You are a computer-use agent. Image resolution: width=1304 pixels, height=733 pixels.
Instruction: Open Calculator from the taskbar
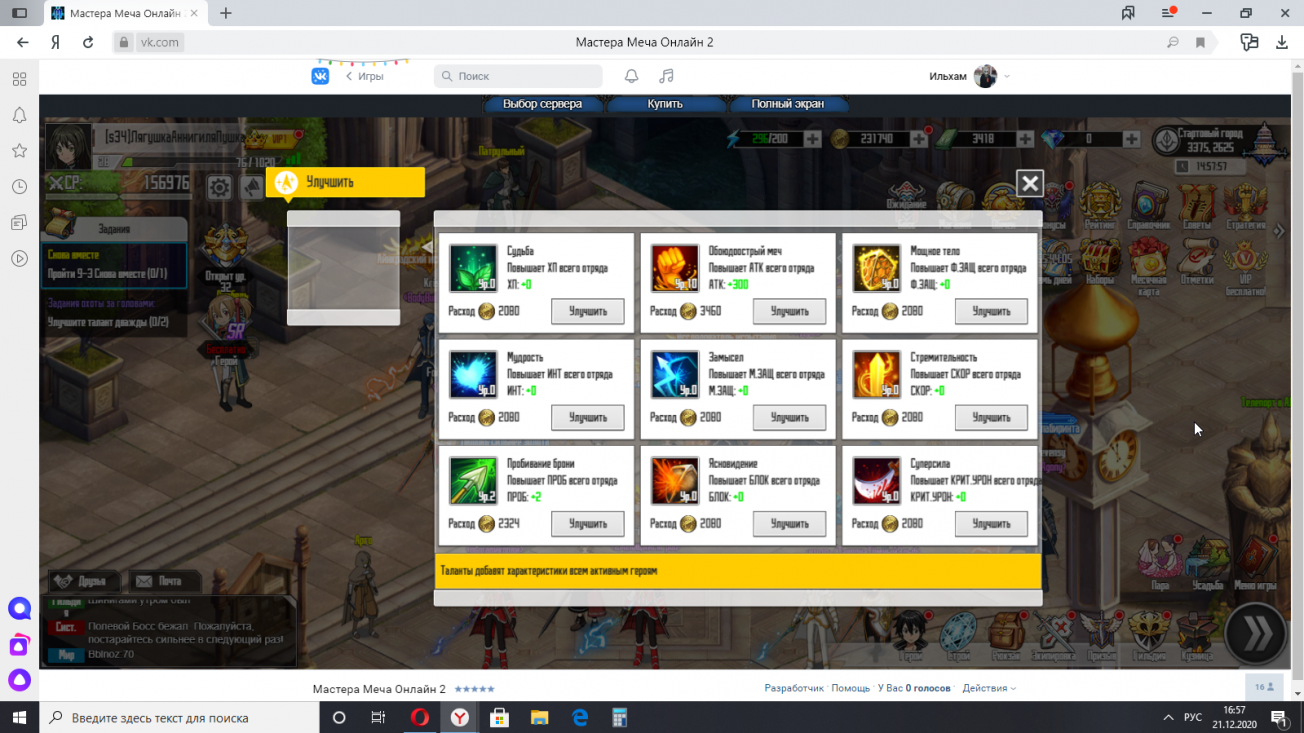tap(619, 718)
